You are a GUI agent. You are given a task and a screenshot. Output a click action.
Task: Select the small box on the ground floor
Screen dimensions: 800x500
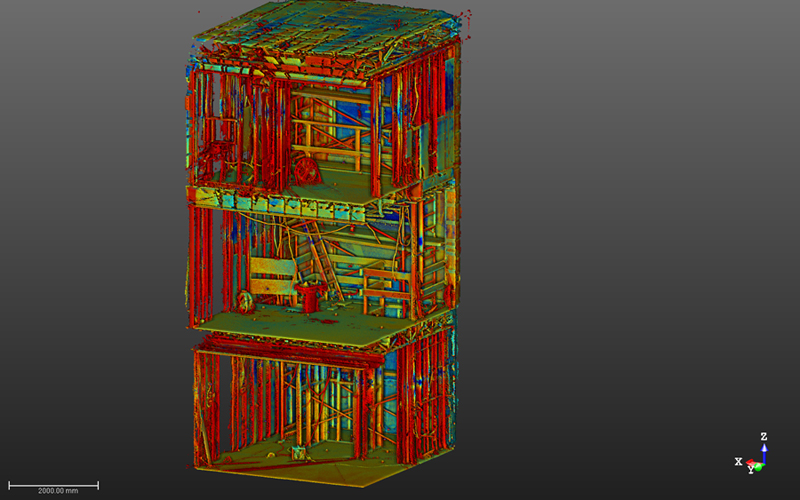point(298,454)
